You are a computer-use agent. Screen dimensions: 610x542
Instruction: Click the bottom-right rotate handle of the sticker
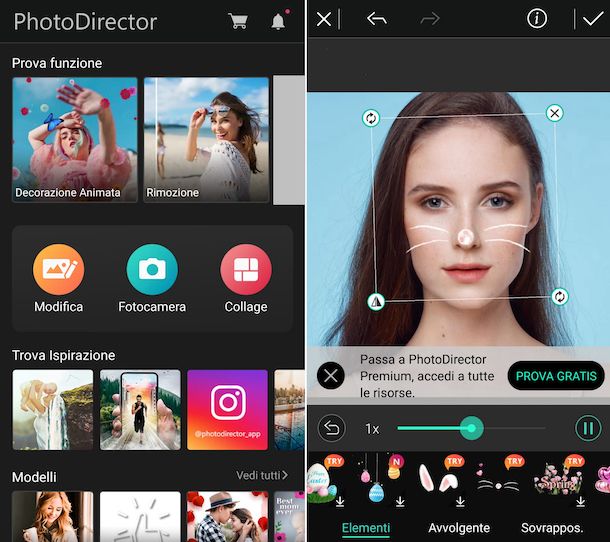coord(559,296)
